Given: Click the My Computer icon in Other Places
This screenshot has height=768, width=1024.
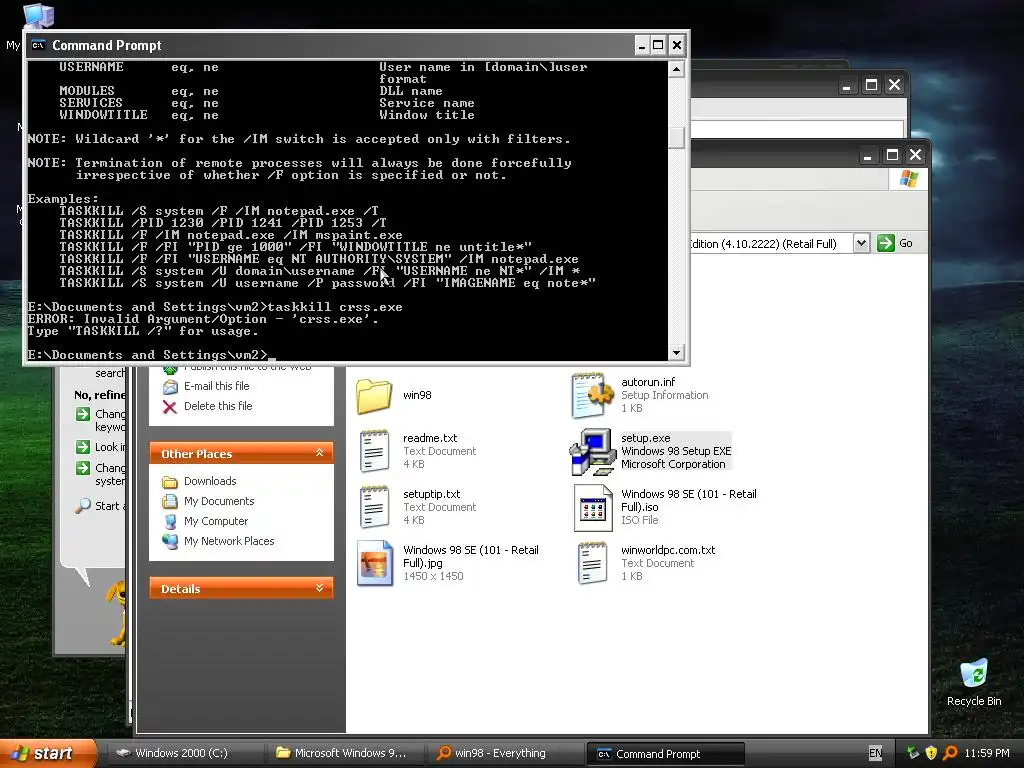Looking at the screenshot, I should point(170,522).
